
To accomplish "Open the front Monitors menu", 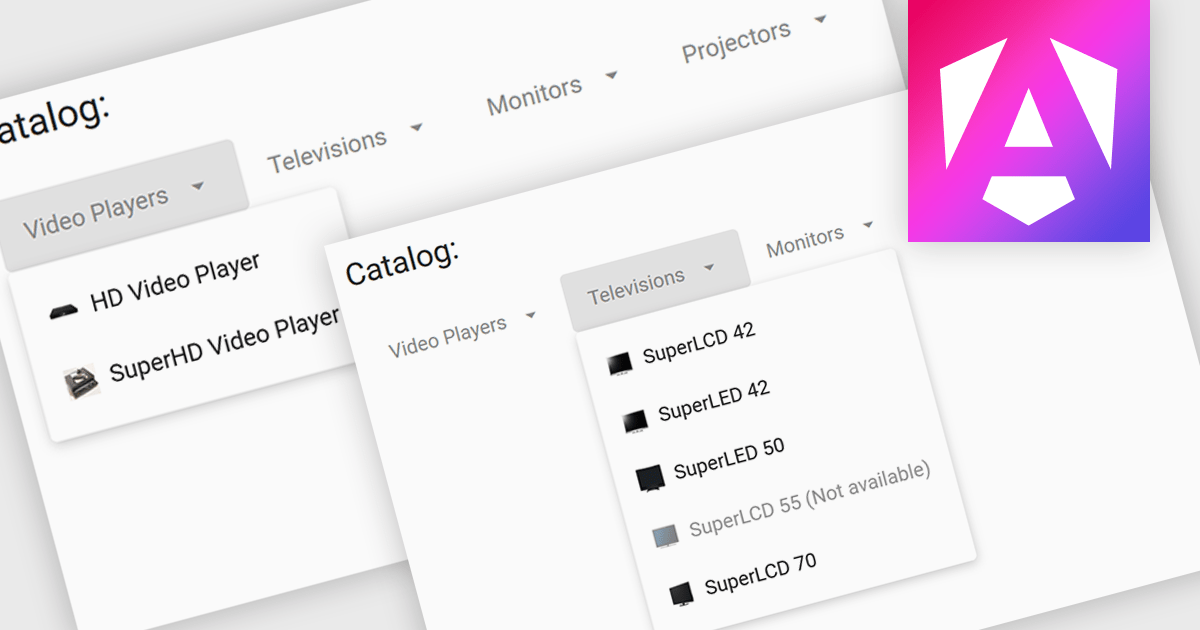I will [805, 239].
